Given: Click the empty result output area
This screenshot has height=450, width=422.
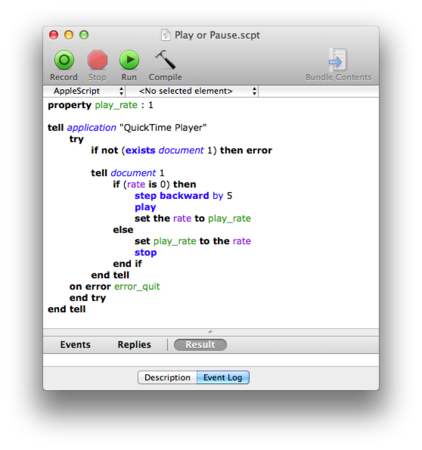Looking at the screenshot, I should (x=211, y=360).
